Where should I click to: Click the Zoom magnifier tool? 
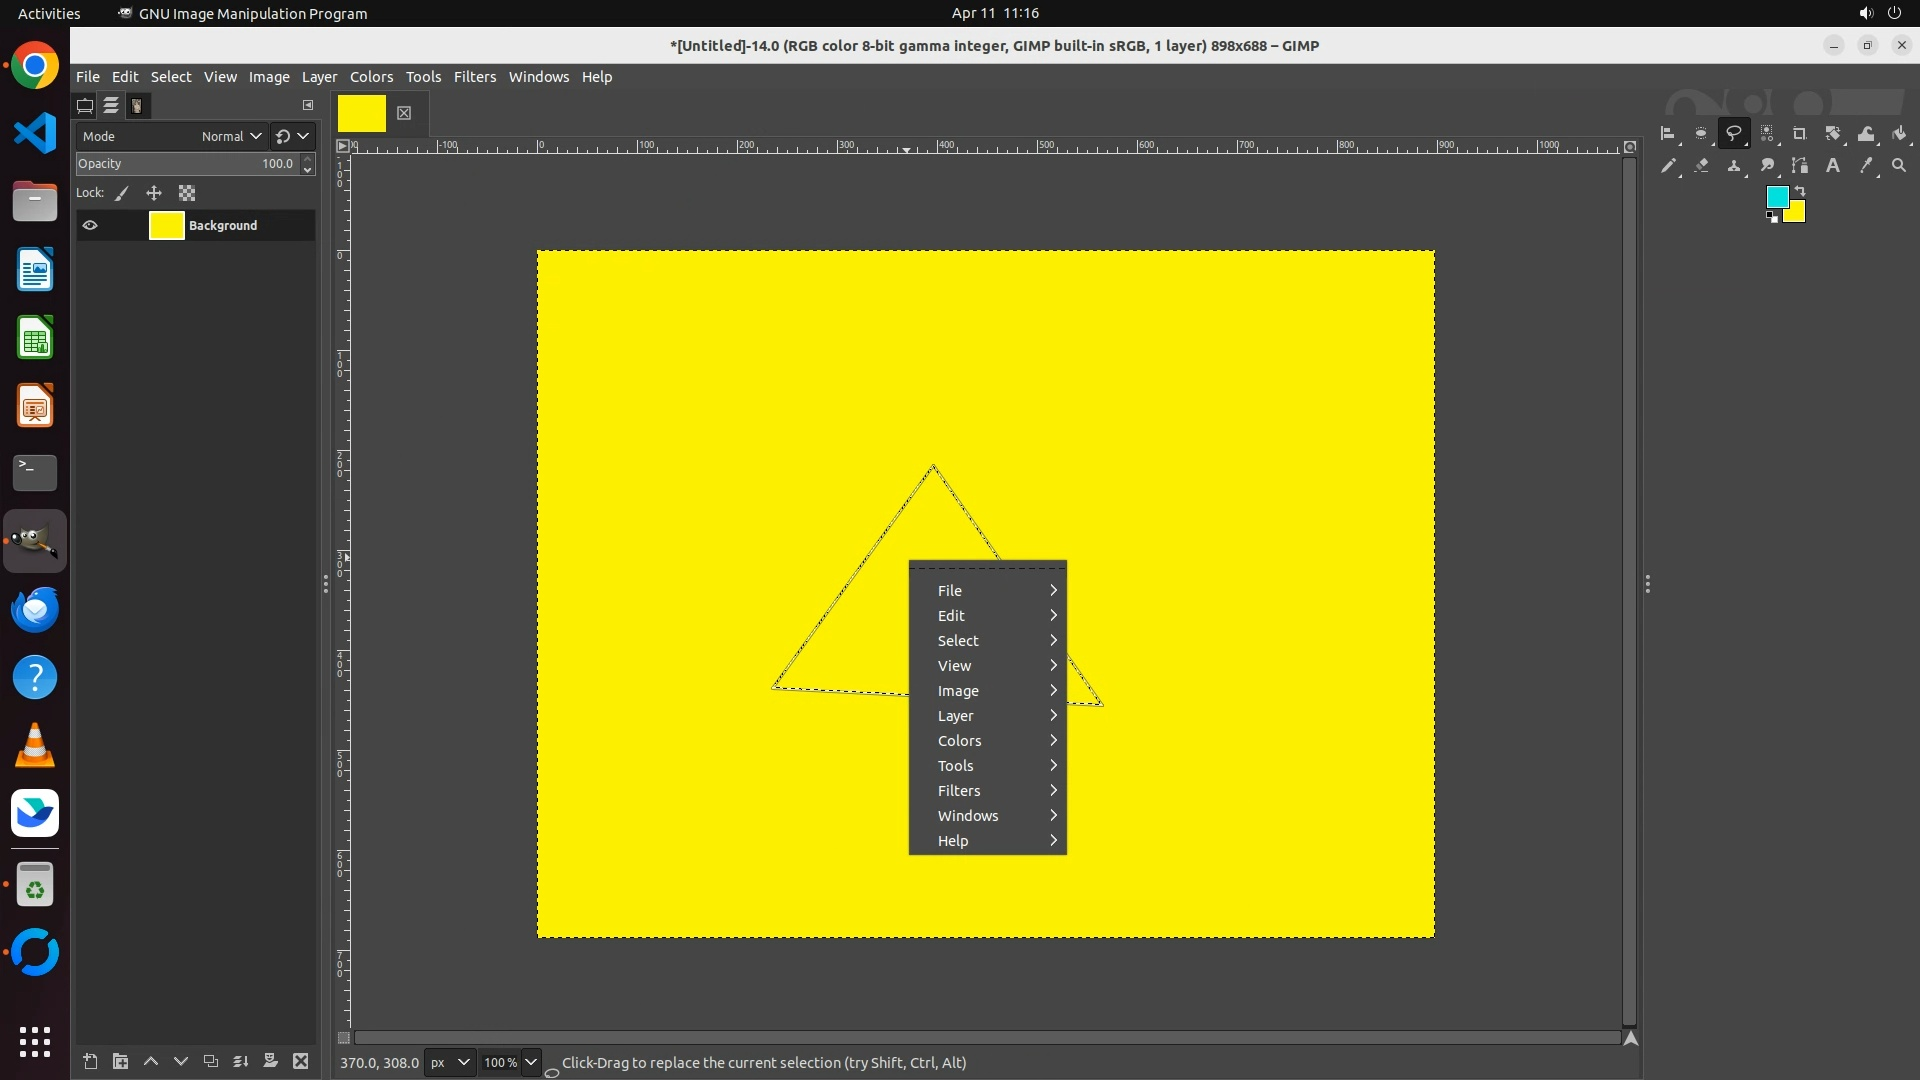(x=1898, y=166)
